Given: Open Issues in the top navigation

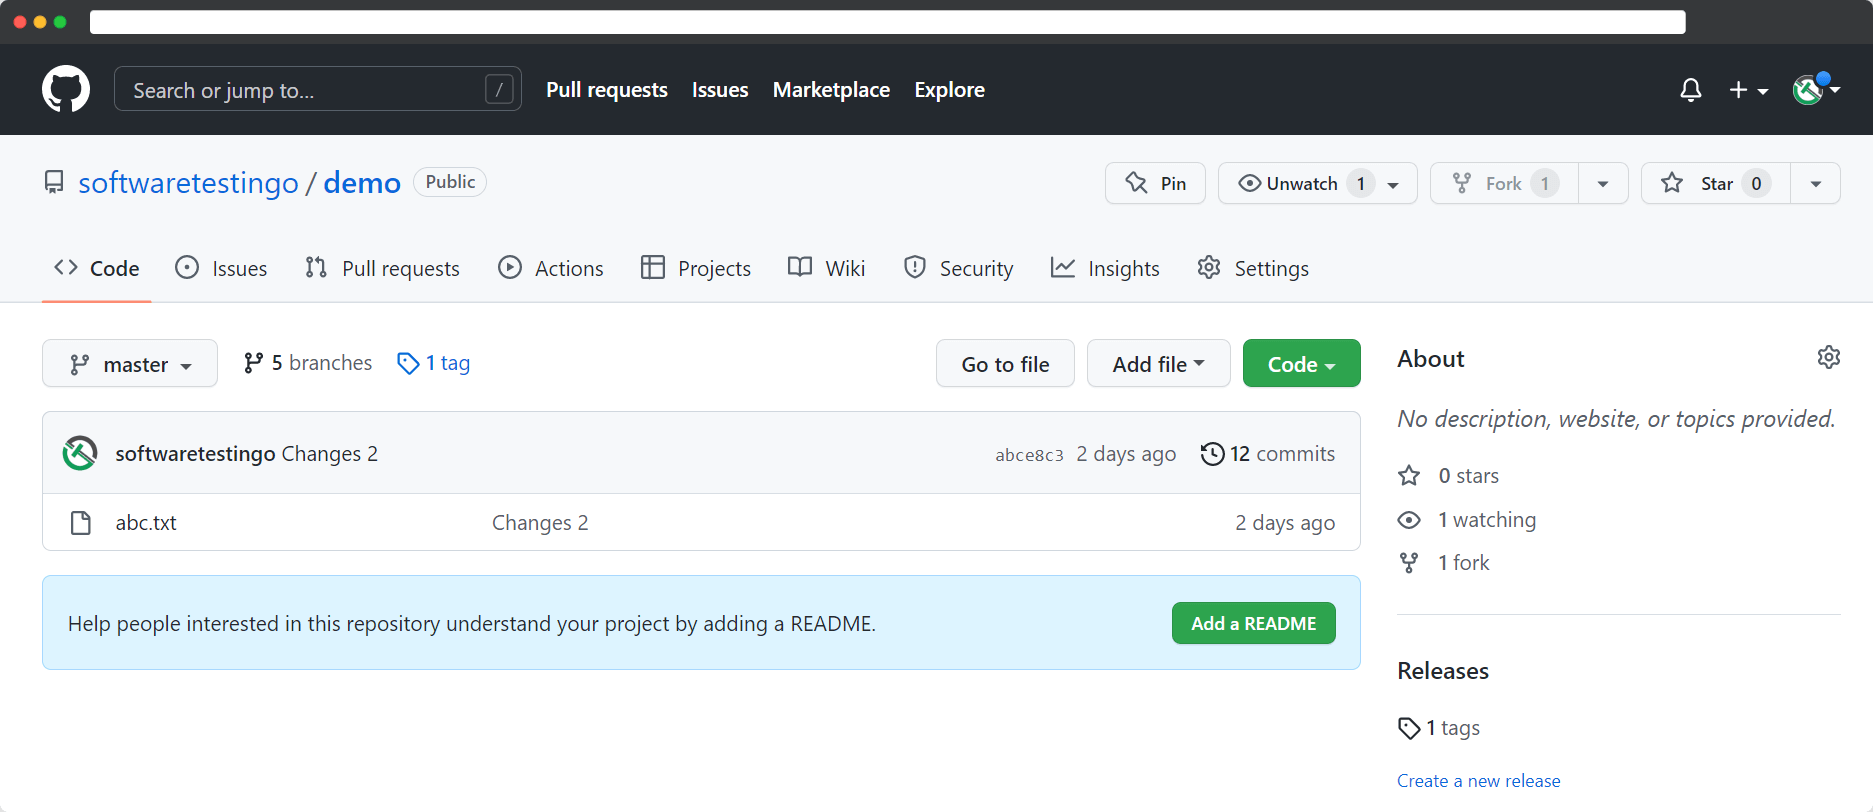Looking at the screenshot, I should (x=720, y=90).
